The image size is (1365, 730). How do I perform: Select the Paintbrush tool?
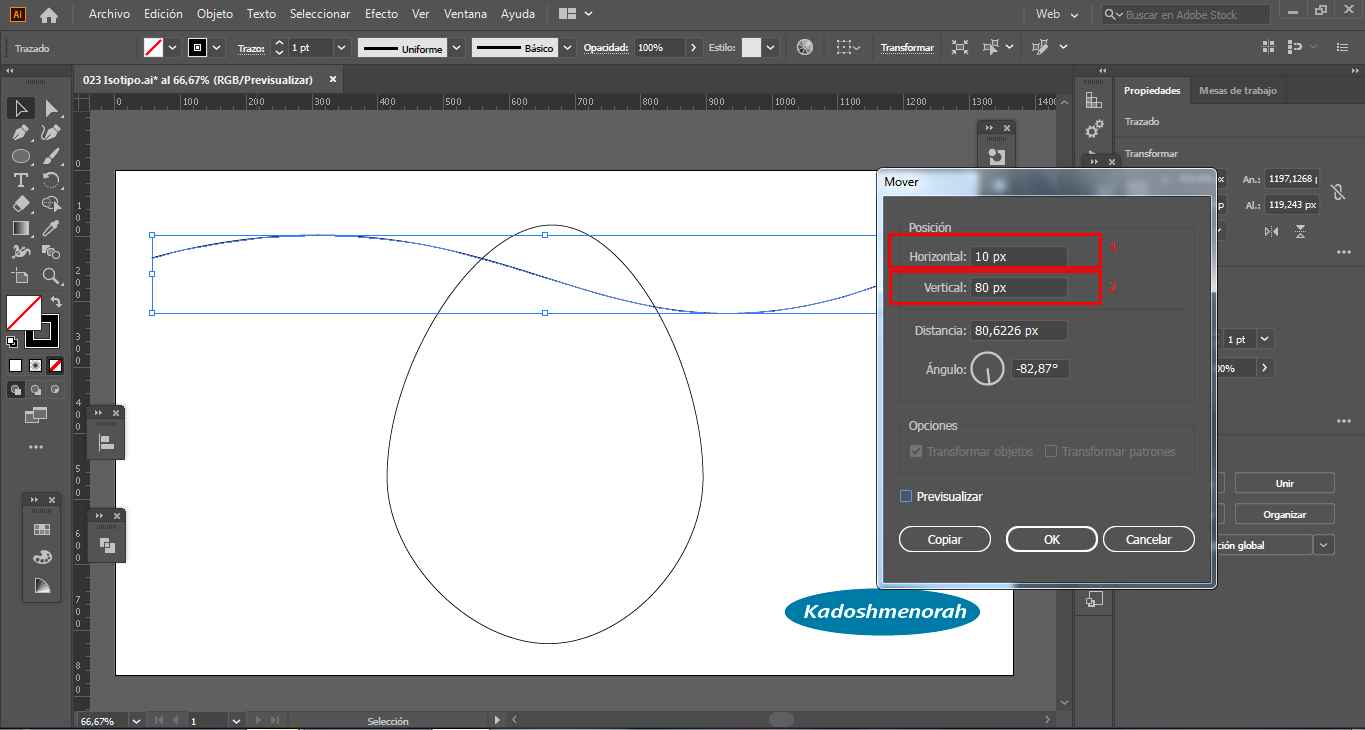pos(51,156)
